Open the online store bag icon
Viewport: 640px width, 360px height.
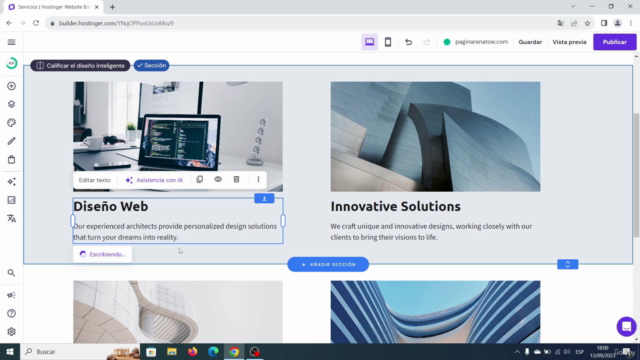(x=11, y=160)
